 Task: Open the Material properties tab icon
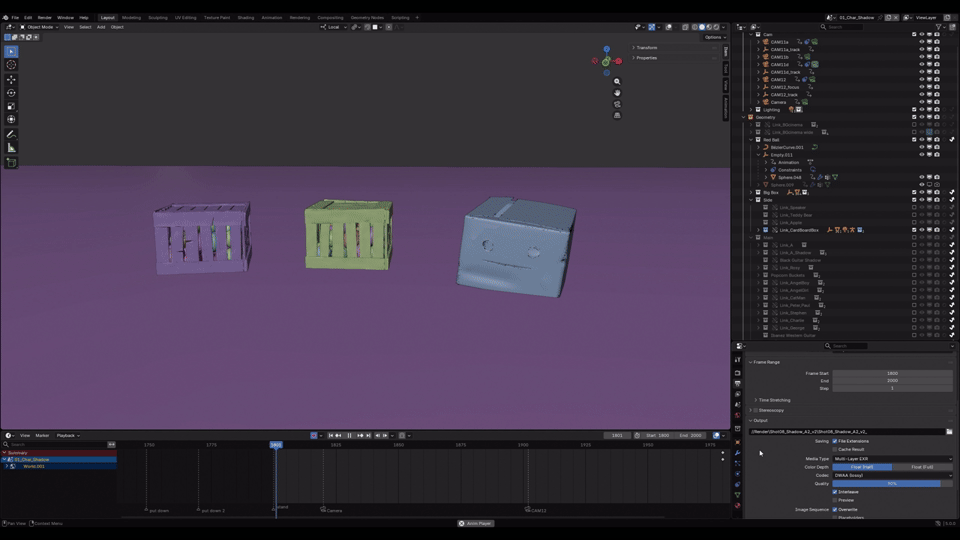[x=738, y=506]
